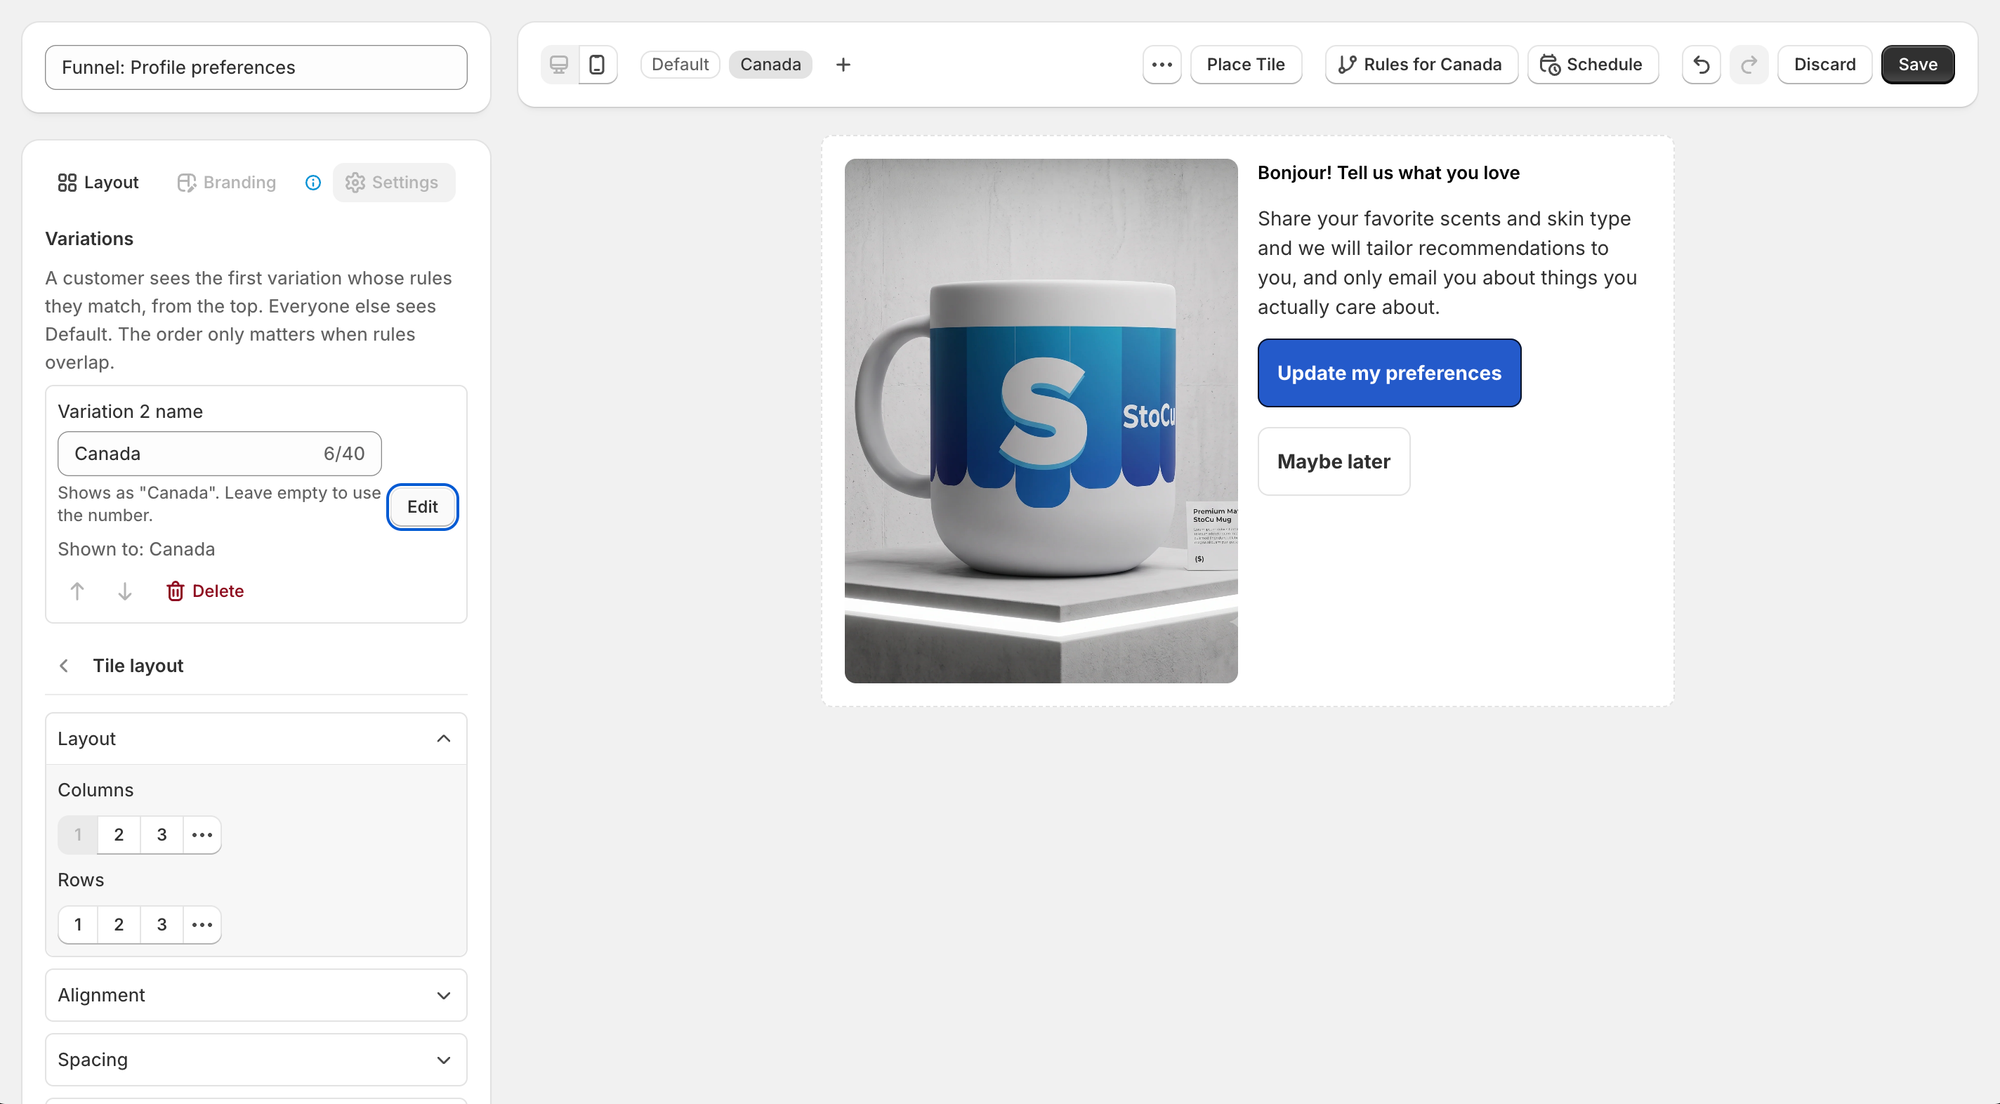Expand the Alignment section

tap(256, 995)
